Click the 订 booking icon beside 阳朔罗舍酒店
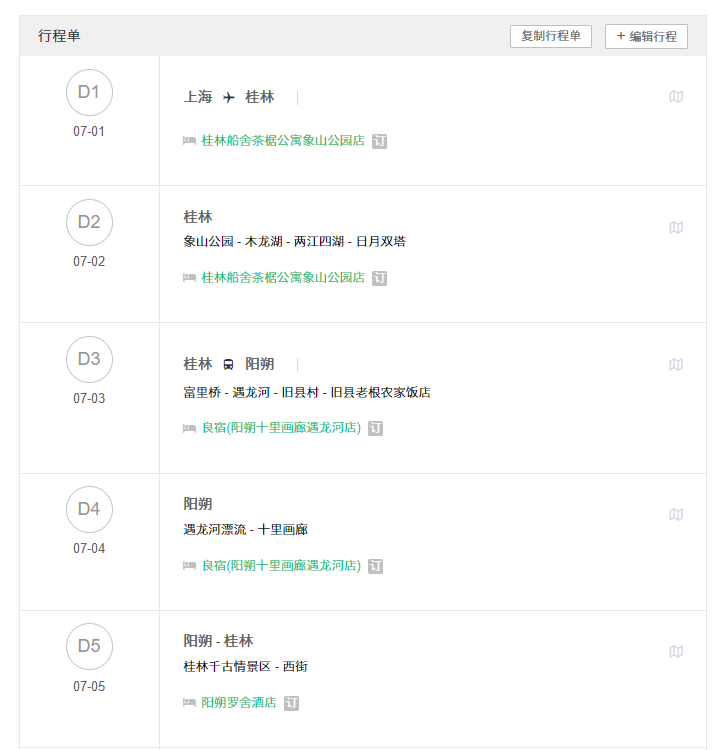The height and width of the screenshot is (750, 715). point(291,703)
